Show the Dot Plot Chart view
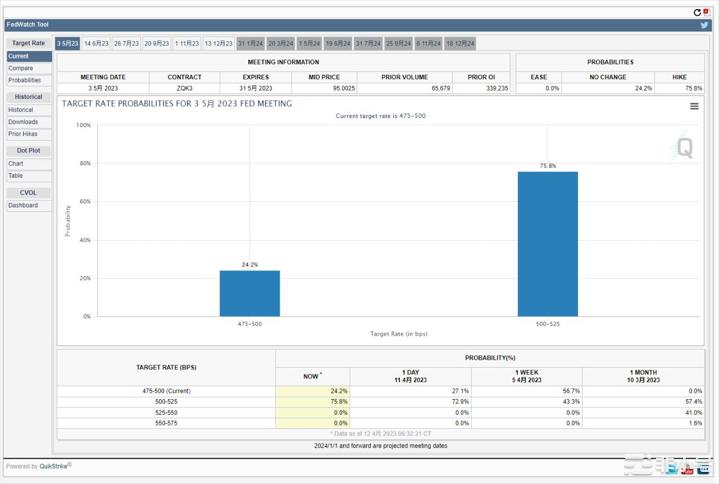 click(16, 164)
